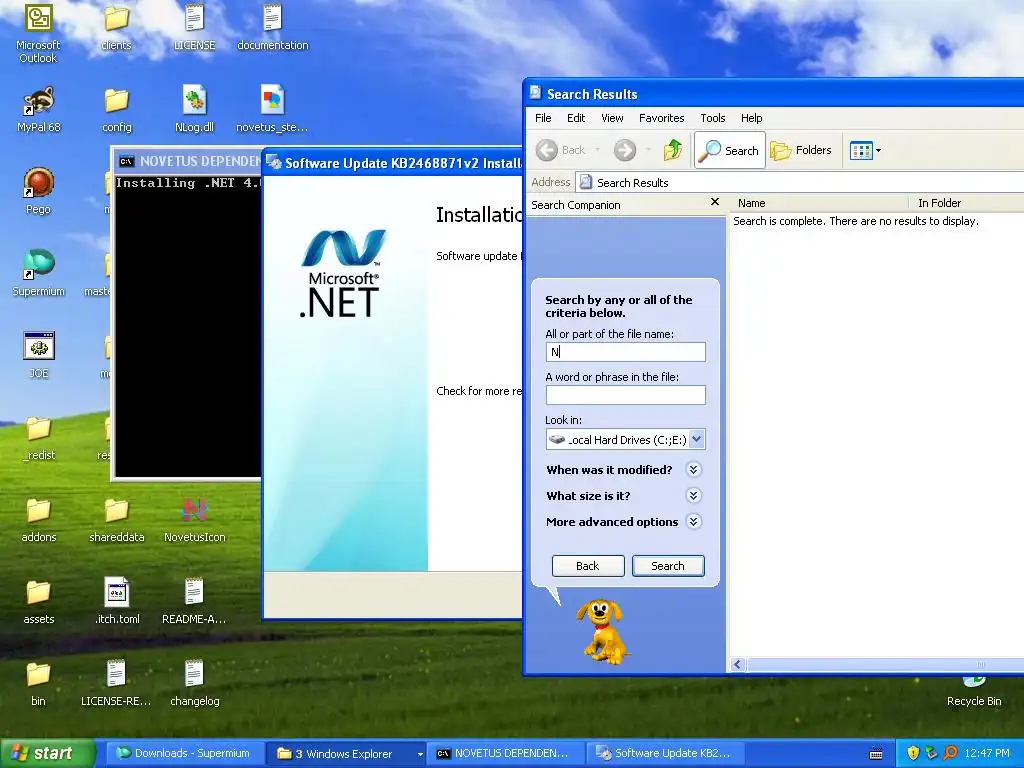This screenshot has width=1024, height=768.
Task: Switch to Downloads - Supermium taskbar item
Action: tap(184, 754)
